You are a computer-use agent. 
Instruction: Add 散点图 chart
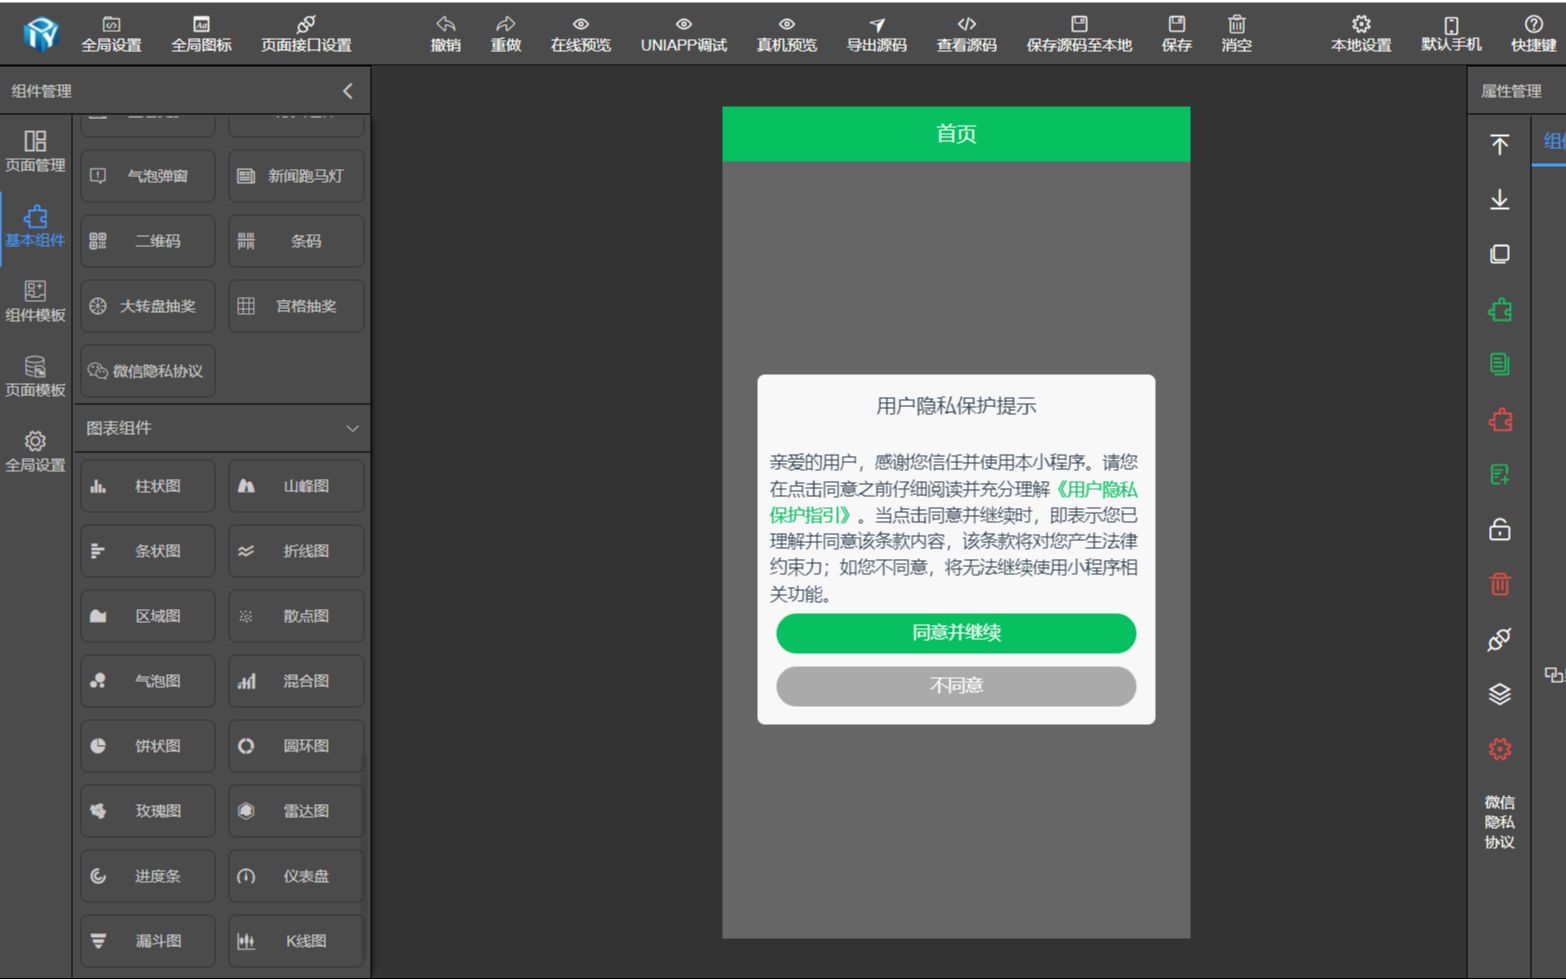(296, 616)
